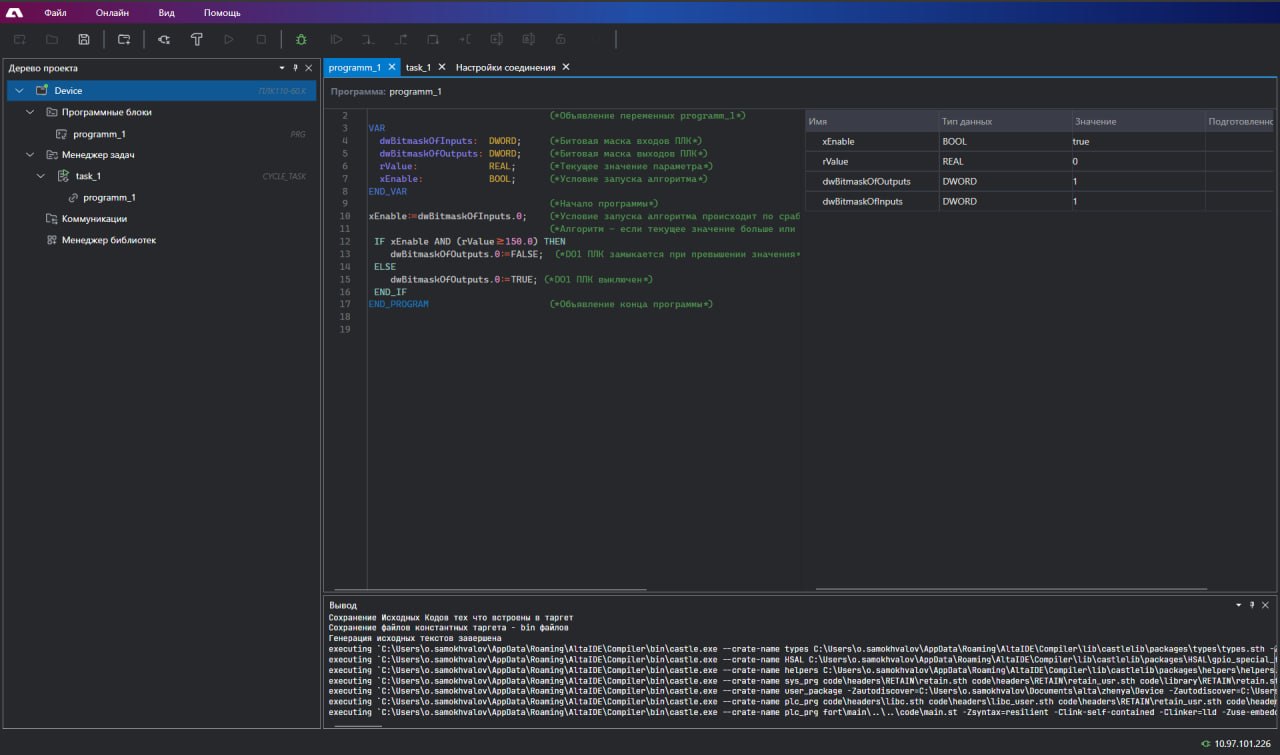
Task: Close the Настройки соединения tab
Action: tap(566, 67)
